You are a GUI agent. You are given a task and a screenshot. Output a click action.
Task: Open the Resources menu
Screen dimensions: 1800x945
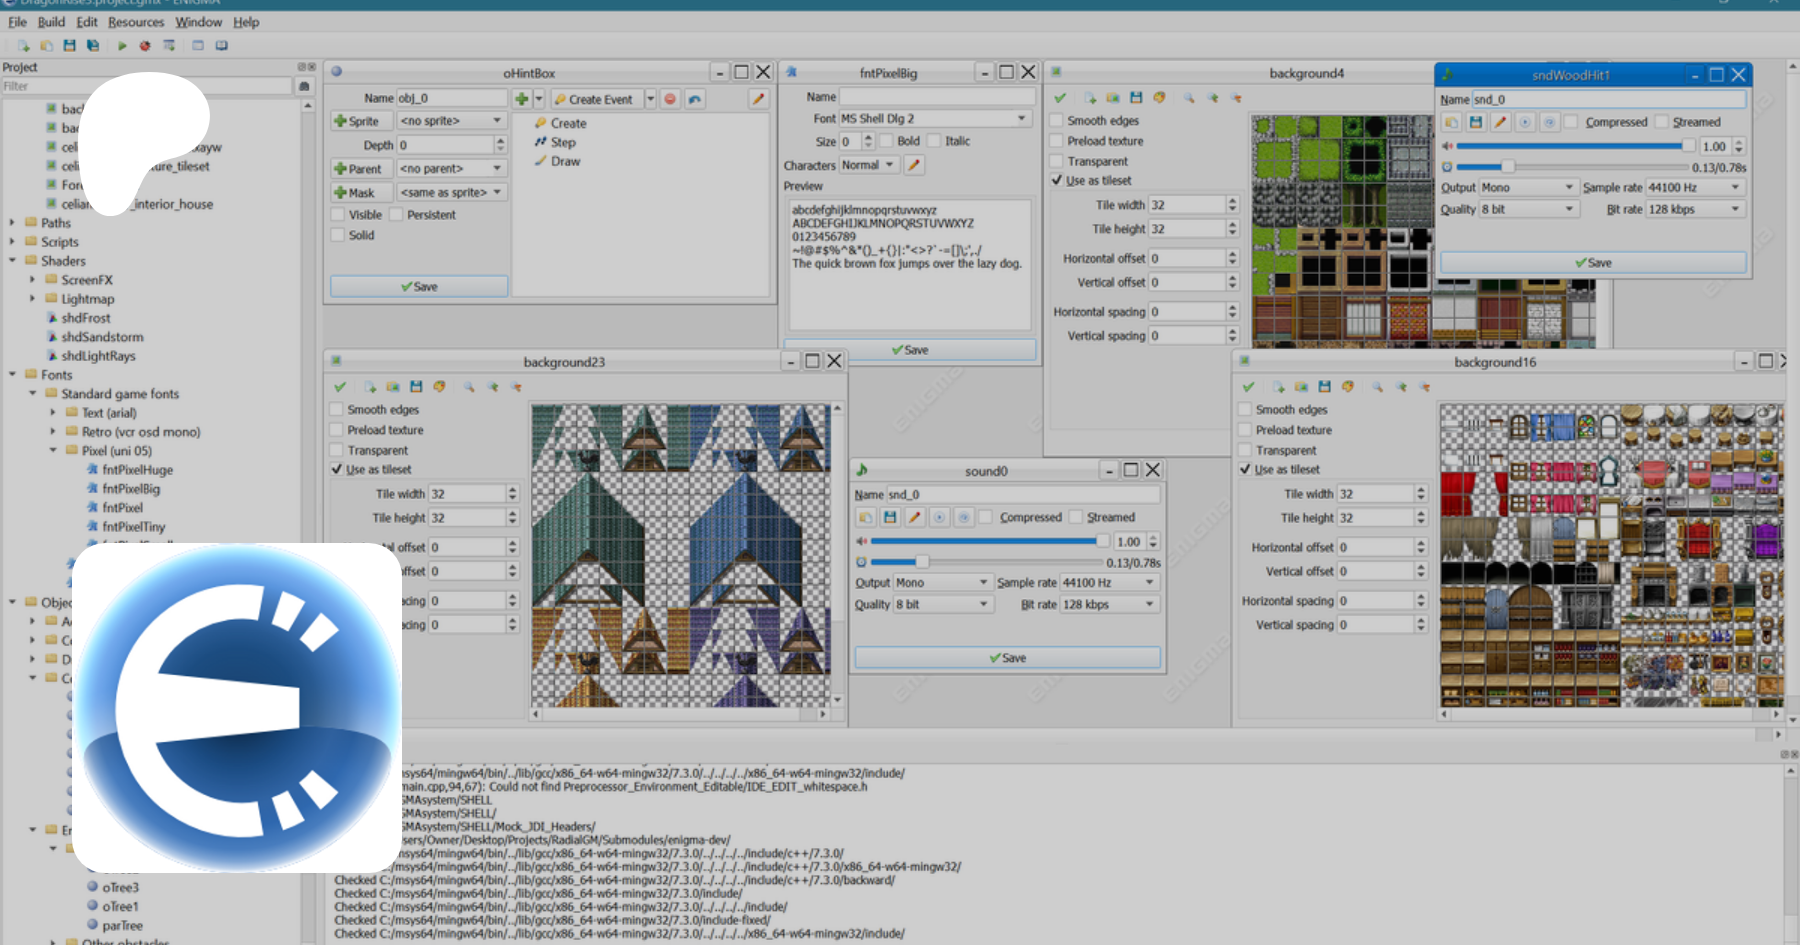[x=135, y=22]
